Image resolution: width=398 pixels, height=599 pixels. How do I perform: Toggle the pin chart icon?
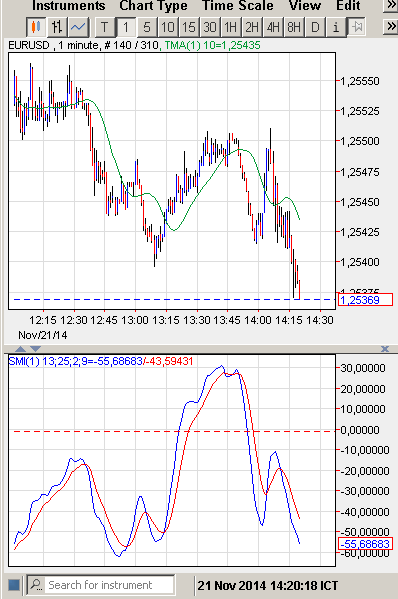point(357,27)
